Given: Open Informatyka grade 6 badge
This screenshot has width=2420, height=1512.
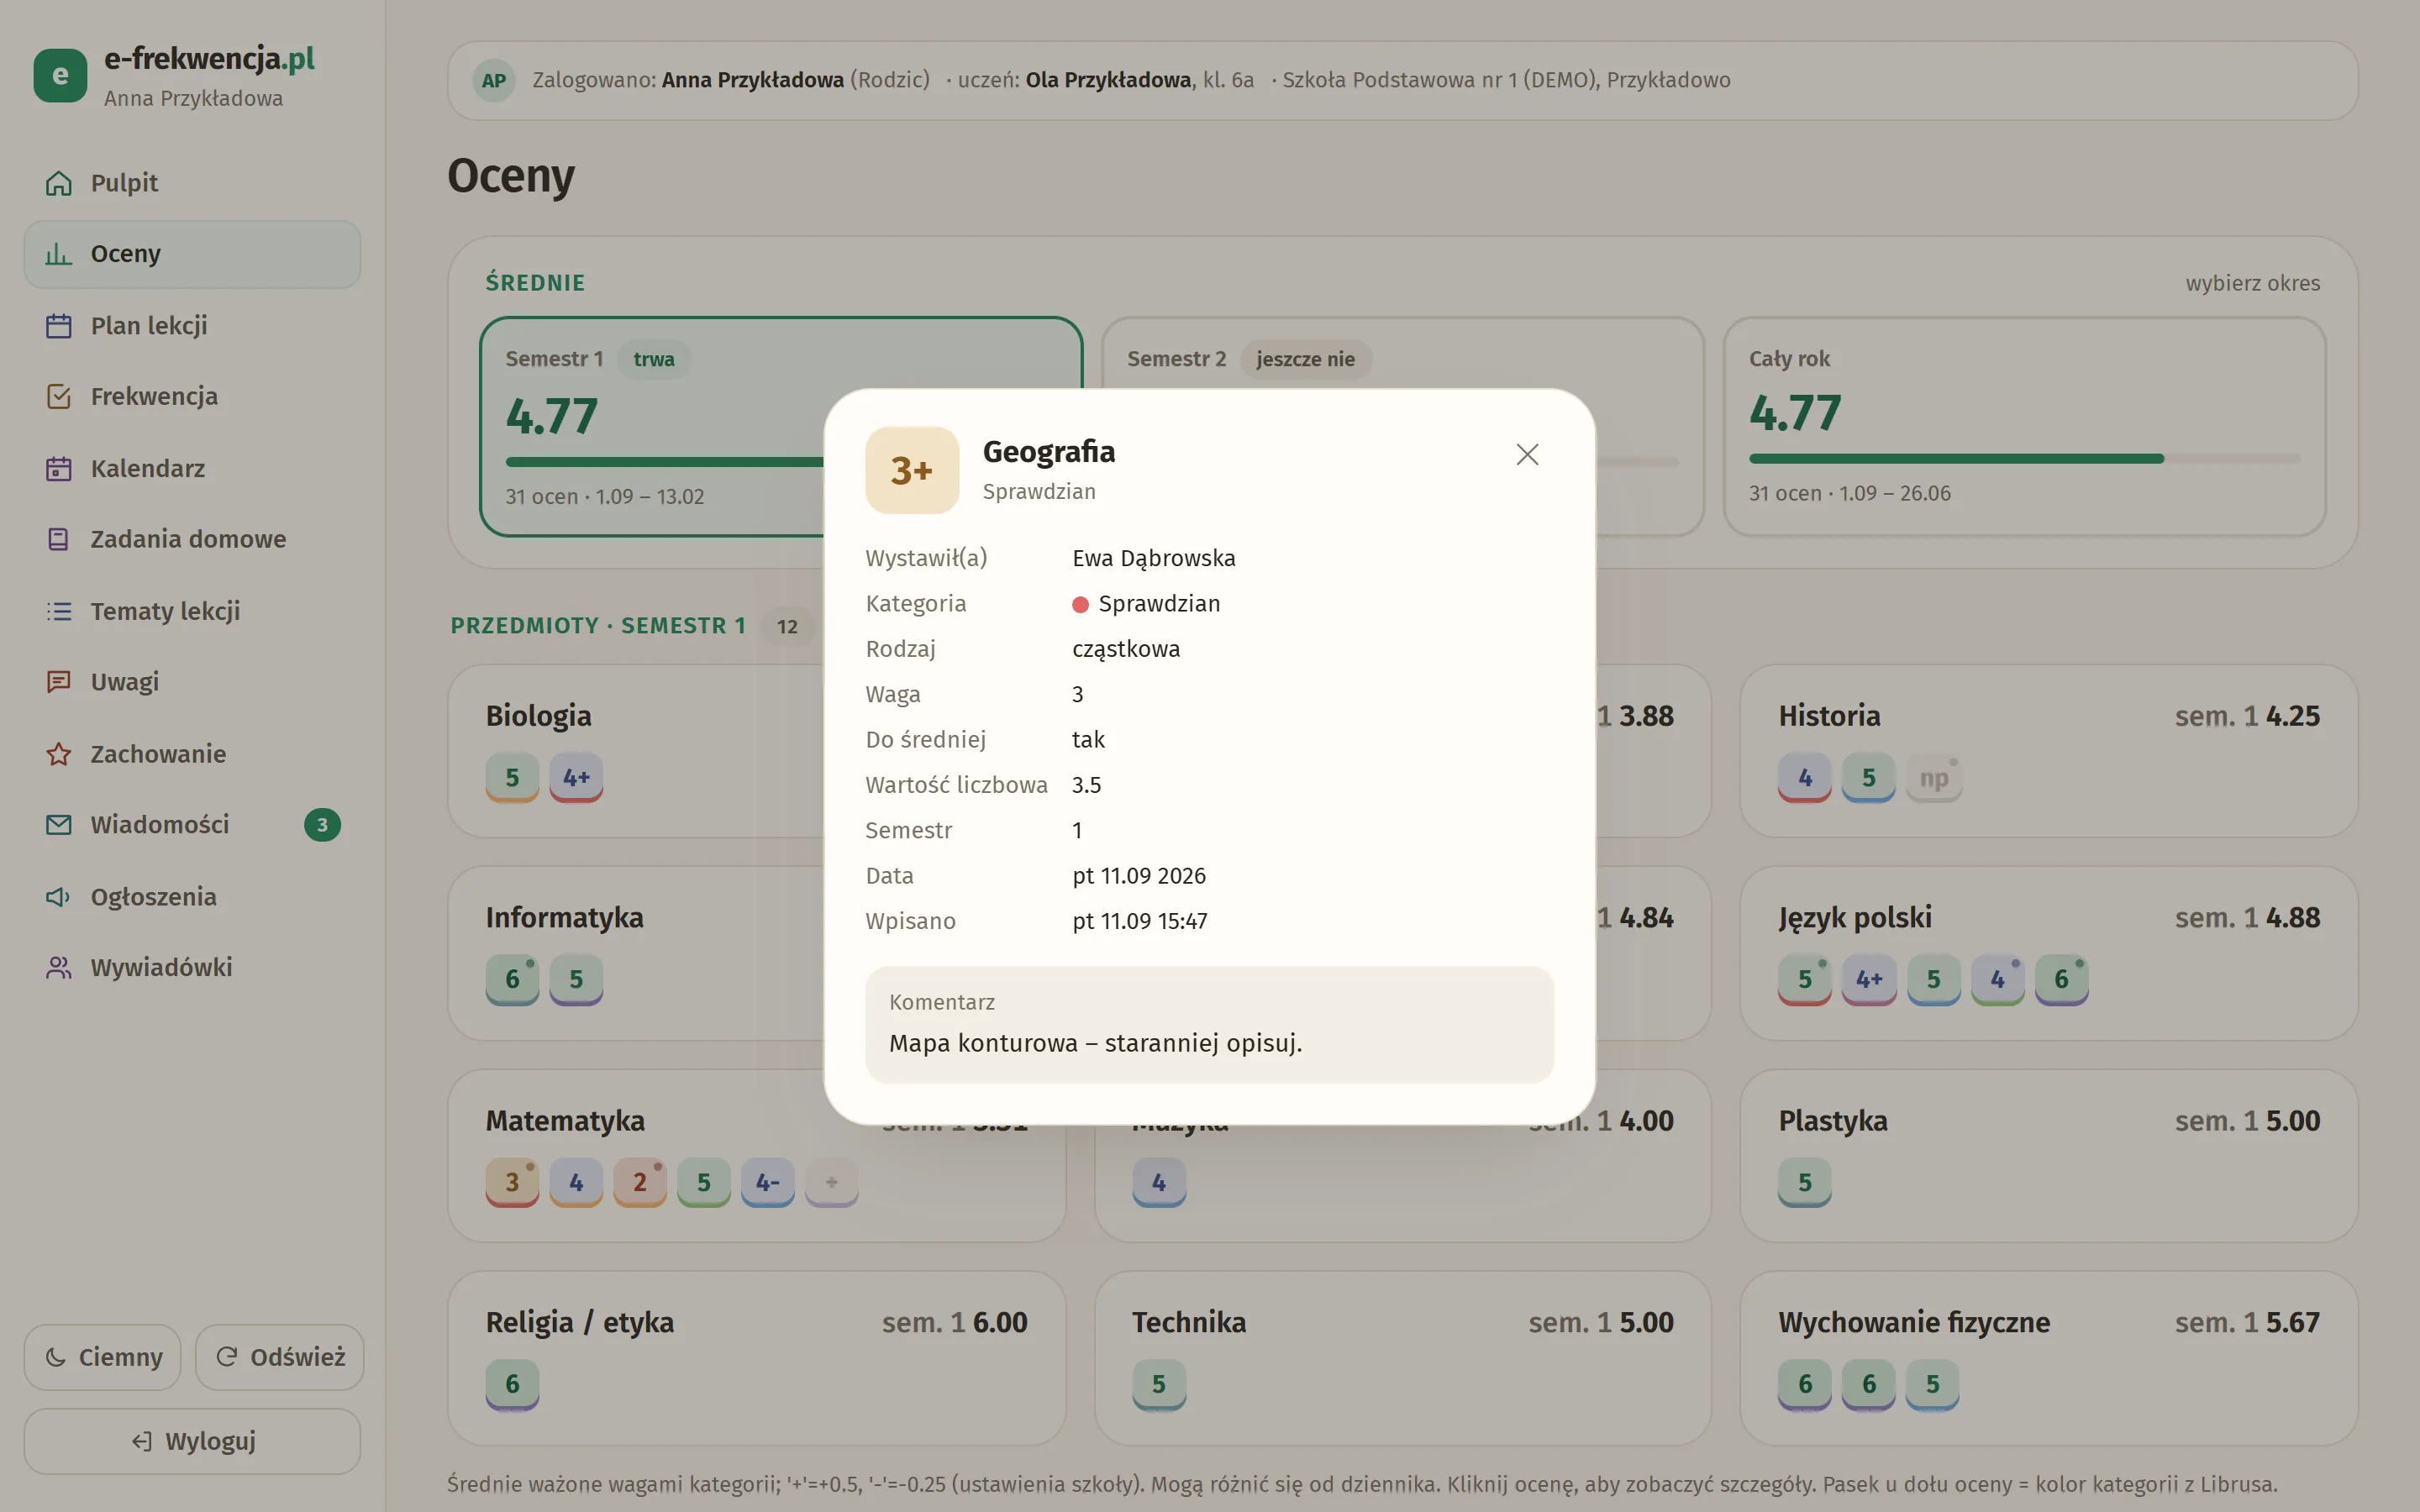Looking at the screenshot, I should click(x=512, y=980).
